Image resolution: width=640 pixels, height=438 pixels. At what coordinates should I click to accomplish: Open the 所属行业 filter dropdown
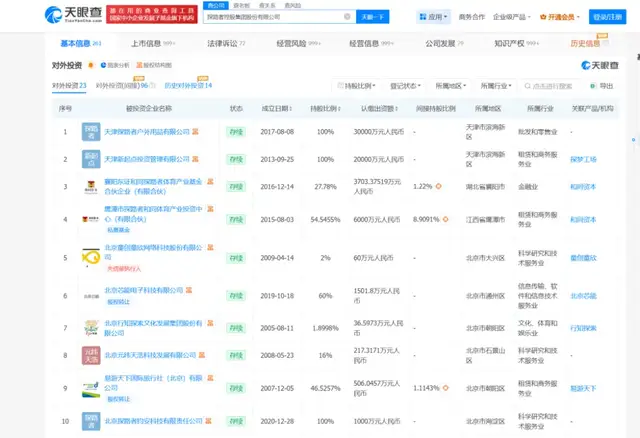(496, 86)
